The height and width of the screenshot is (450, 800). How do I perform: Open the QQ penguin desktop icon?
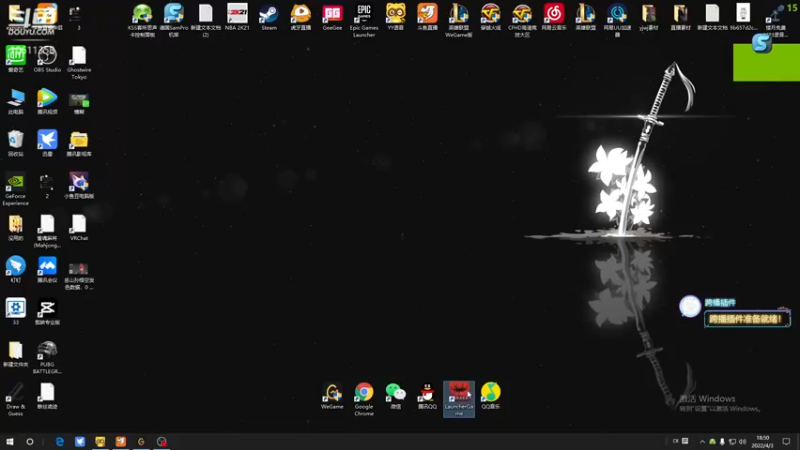427,396
